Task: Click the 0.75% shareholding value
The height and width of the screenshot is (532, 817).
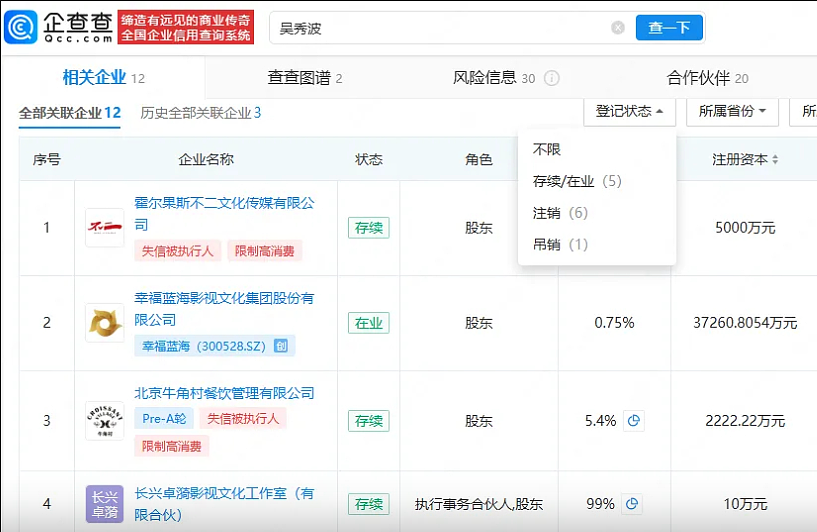Action: (x=614, y=323)
